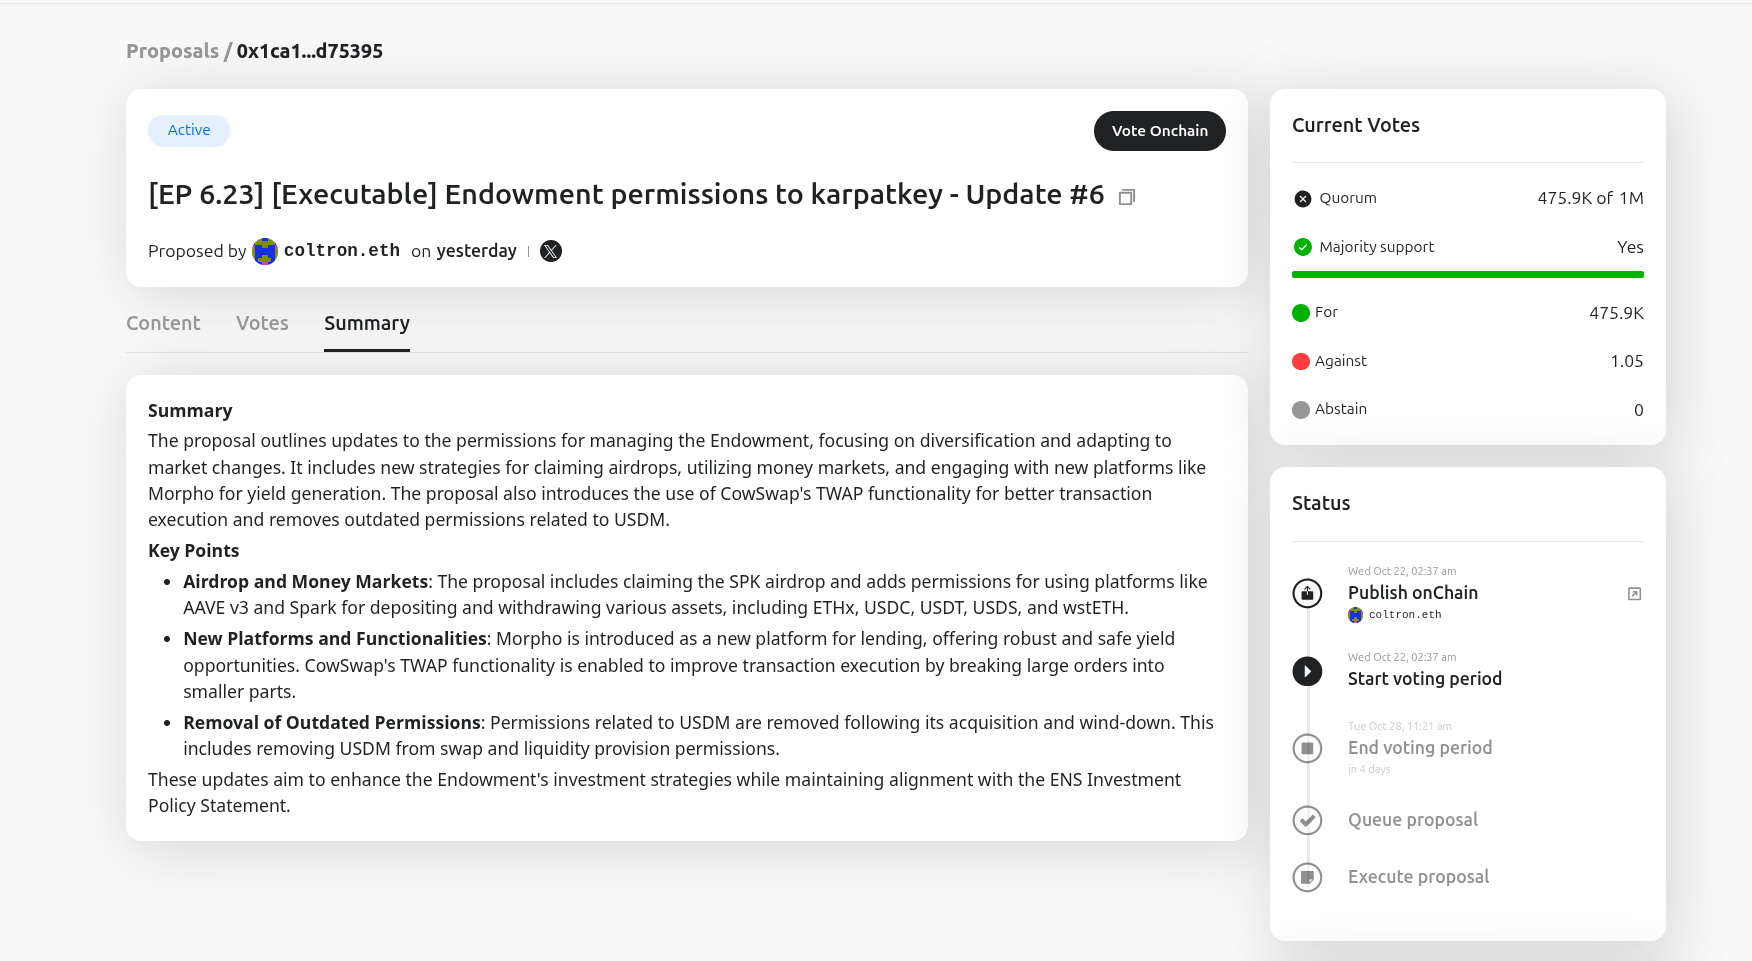The width and height of the screenshot is (1752, 961).
Task: Open coltron.eth proposer profile link
Action: point(341,250)
